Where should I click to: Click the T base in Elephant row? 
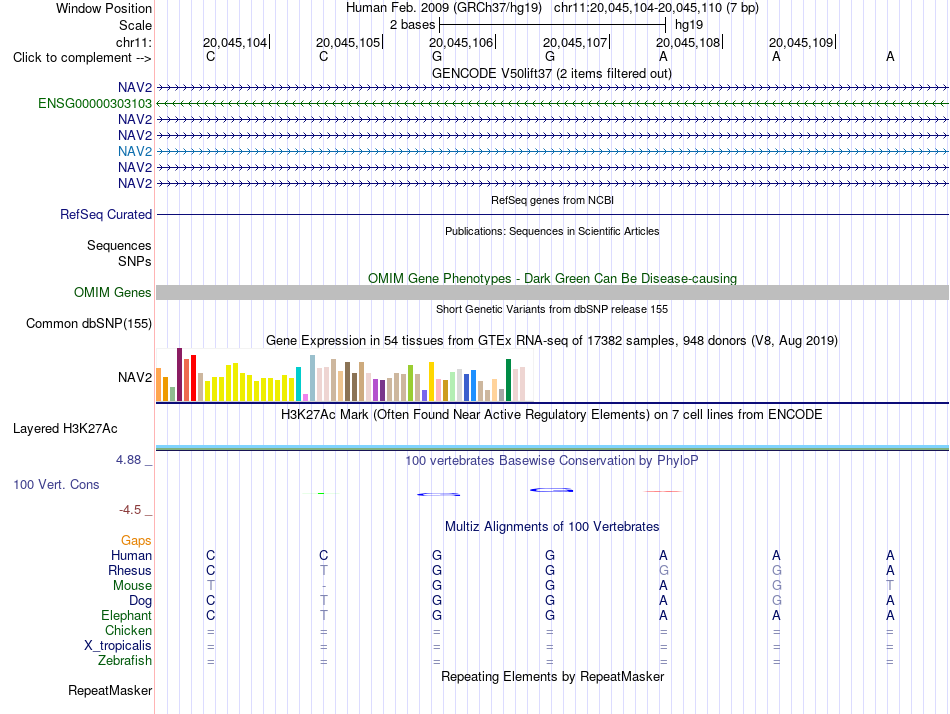(x=324, y=616)
